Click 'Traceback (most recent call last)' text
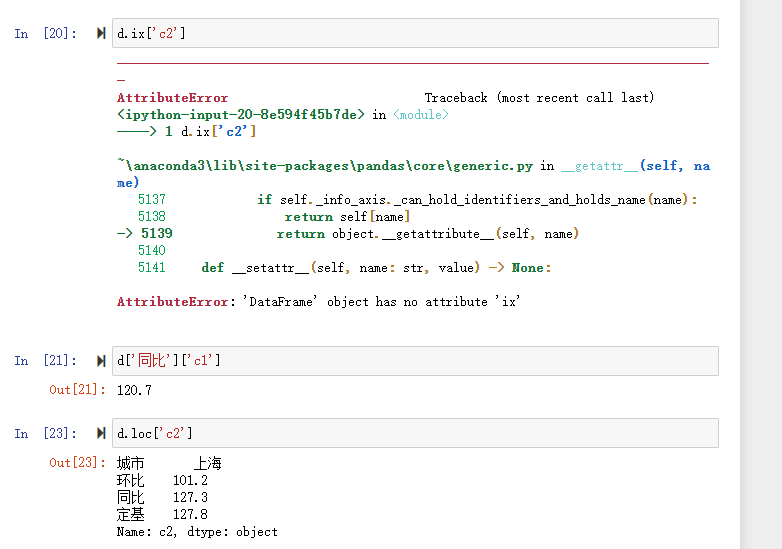The image size is (782, 549). tap(539, 98)
